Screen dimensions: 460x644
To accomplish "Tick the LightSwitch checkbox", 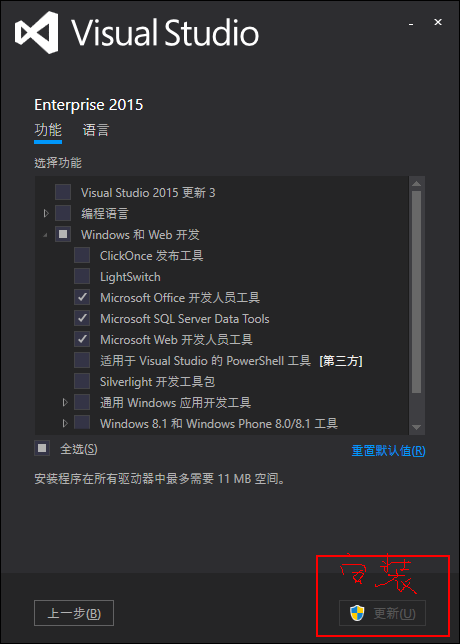I will [x=82, y=276].
